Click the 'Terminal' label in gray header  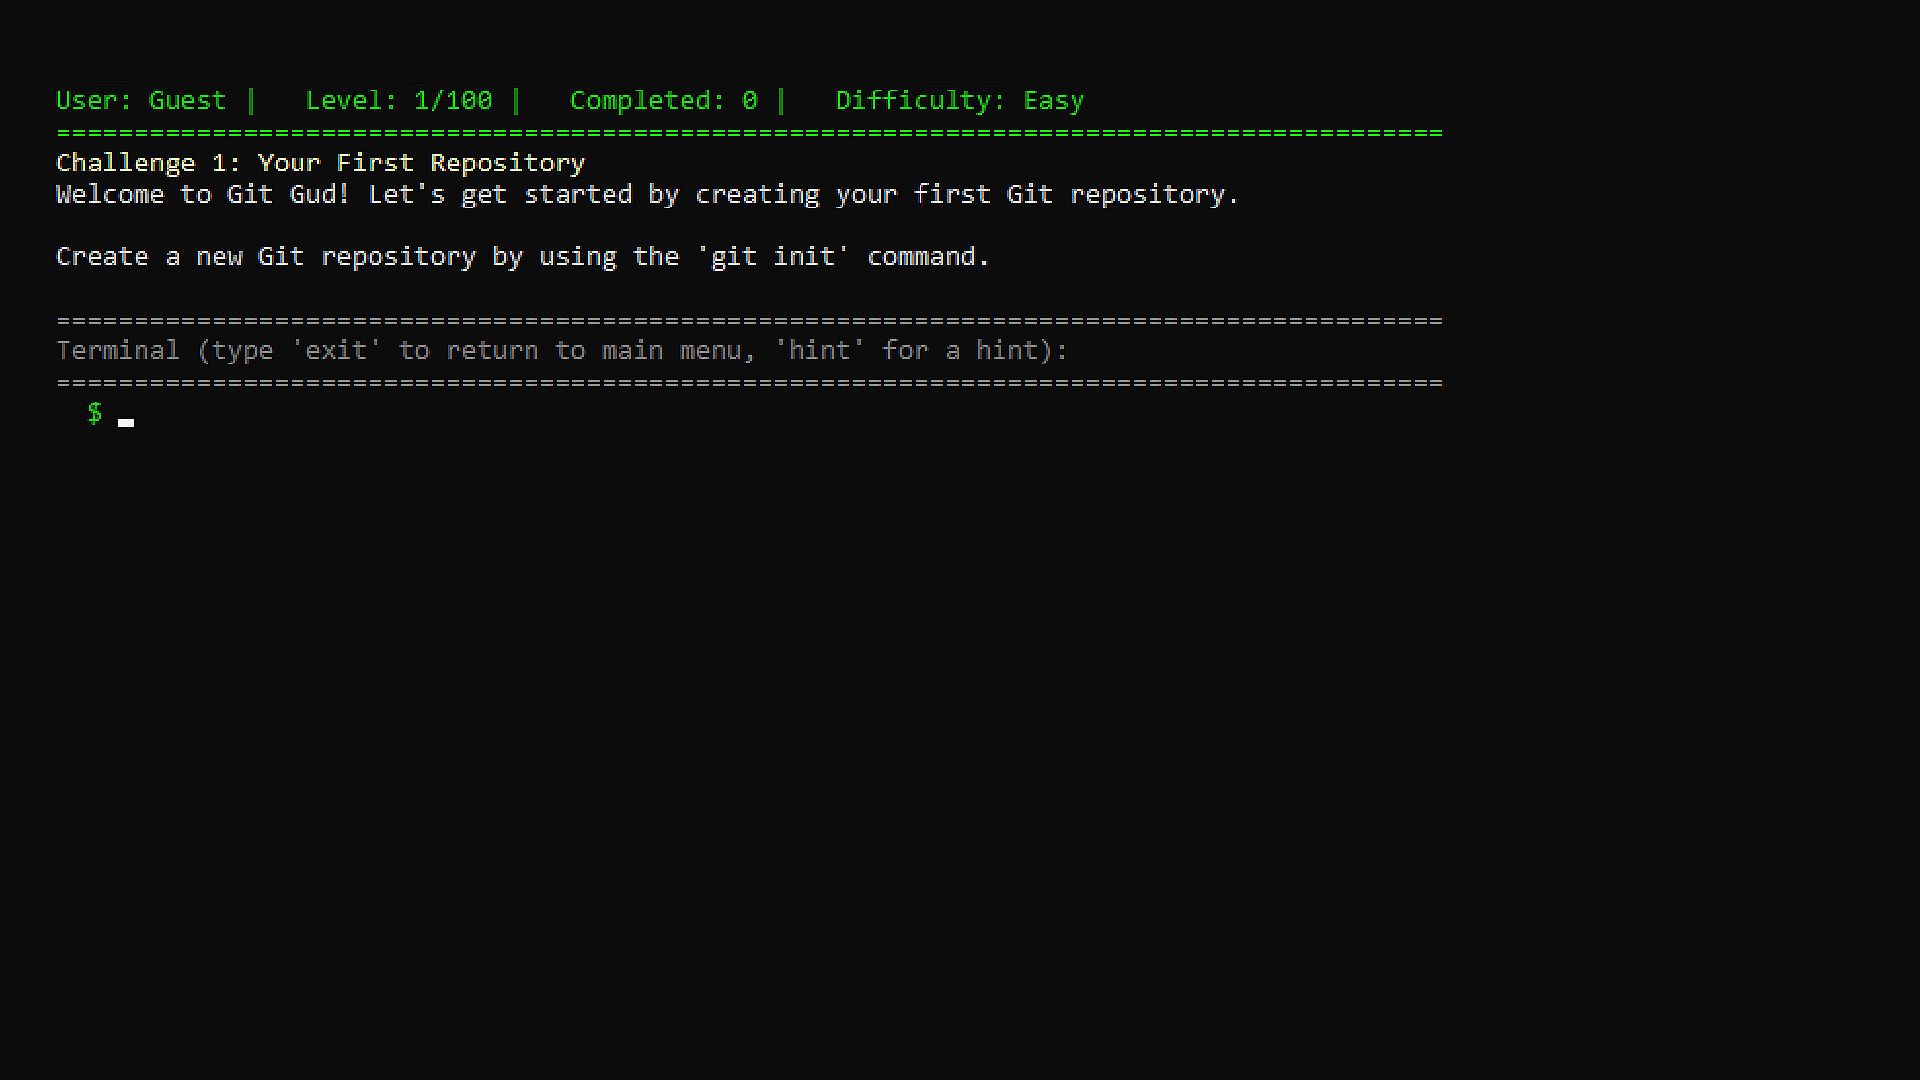(118, 351)
